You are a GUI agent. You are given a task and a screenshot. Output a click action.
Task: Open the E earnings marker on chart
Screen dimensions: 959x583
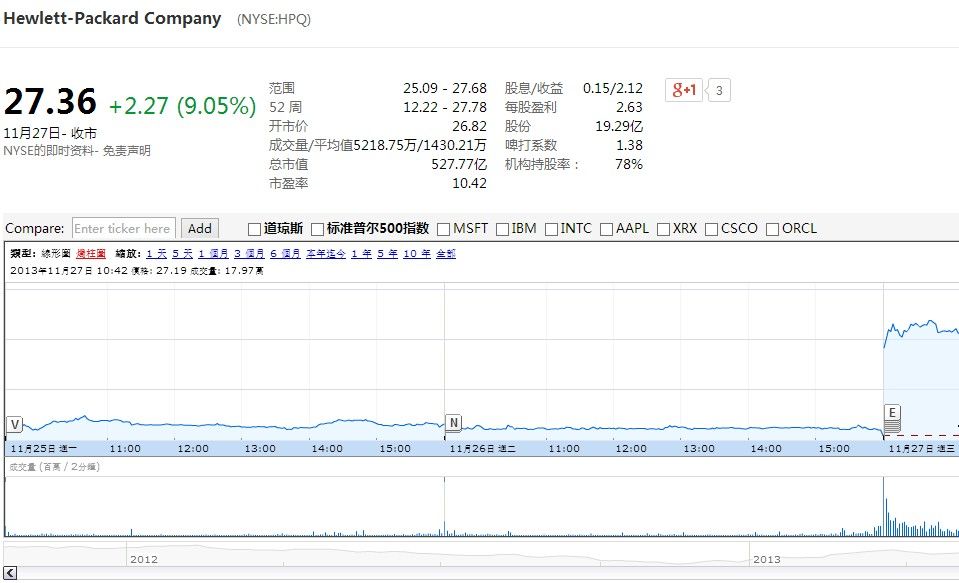892,412
